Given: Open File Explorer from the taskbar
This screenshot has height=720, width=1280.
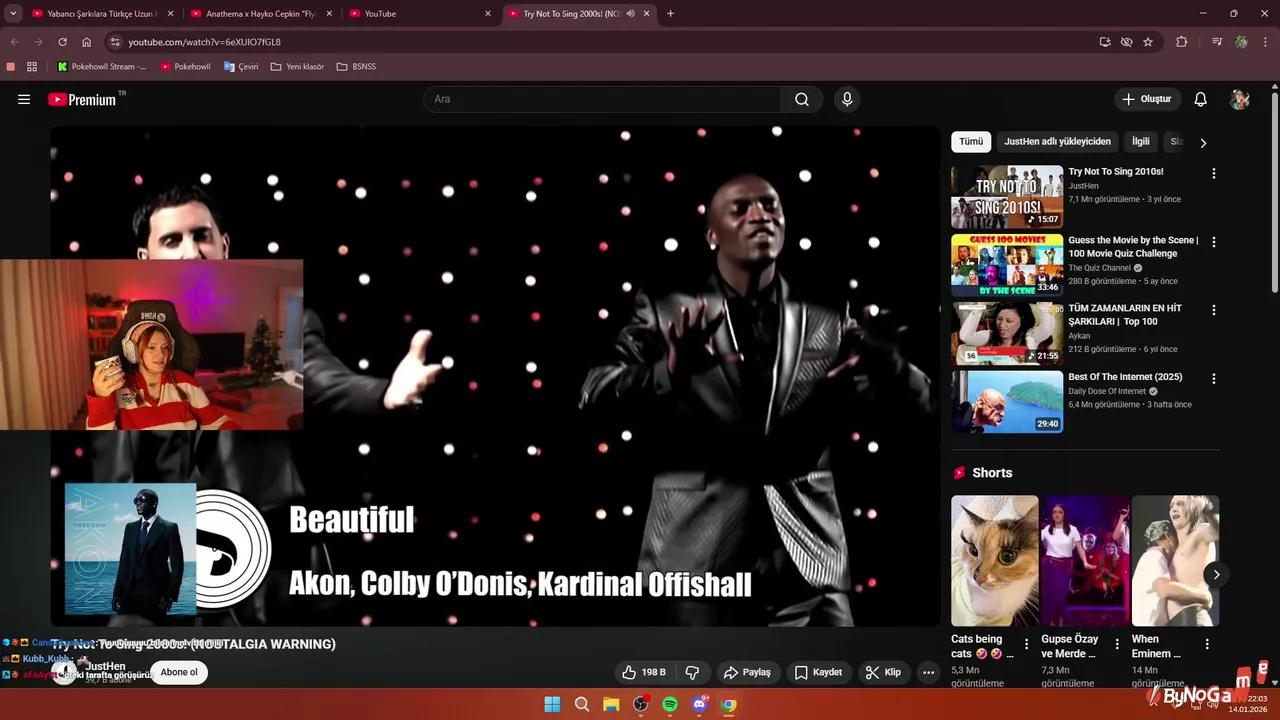Looking at the screenshot, I should click(611, 704).
